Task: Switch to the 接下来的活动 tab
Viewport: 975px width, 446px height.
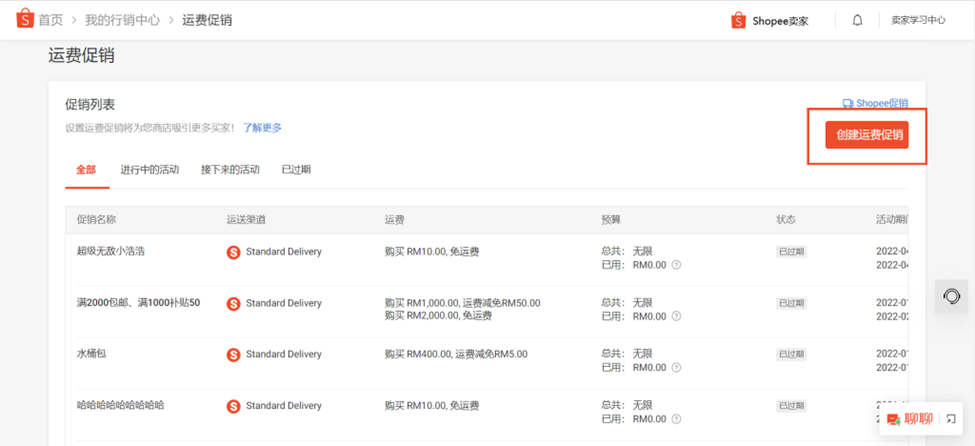Action: (x=230, y=169)
